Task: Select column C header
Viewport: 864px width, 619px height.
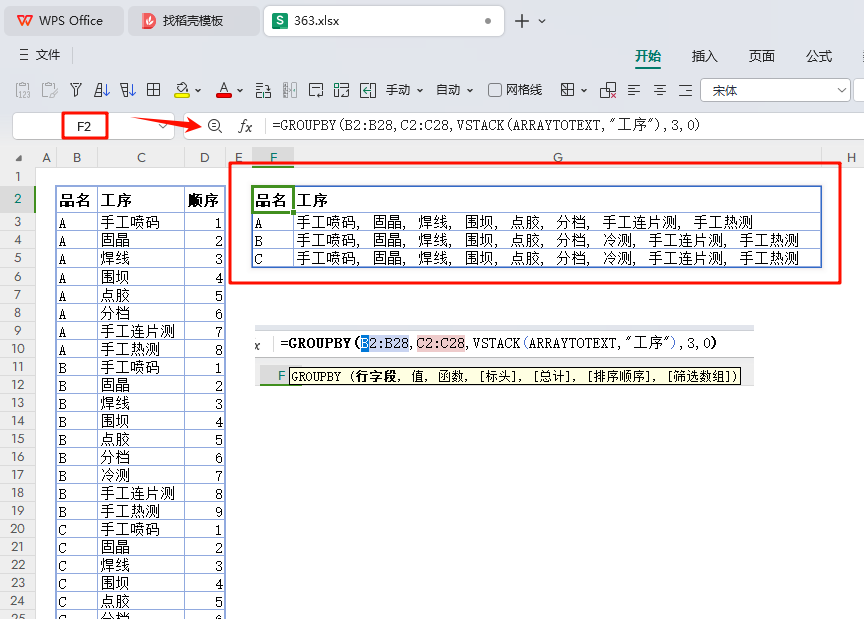Action: pyautogui.click(x=141, y=158)
